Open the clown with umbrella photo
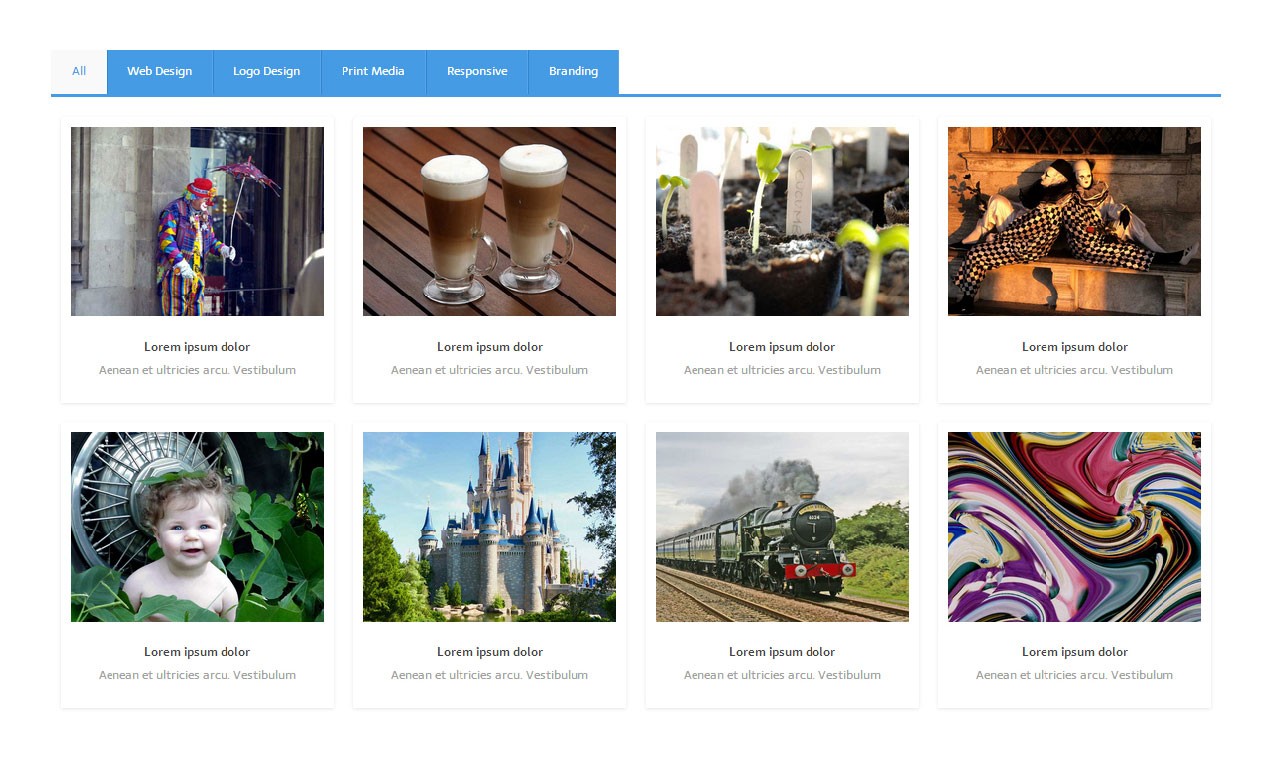1272x768 pixels. click(x=197, y=221)
